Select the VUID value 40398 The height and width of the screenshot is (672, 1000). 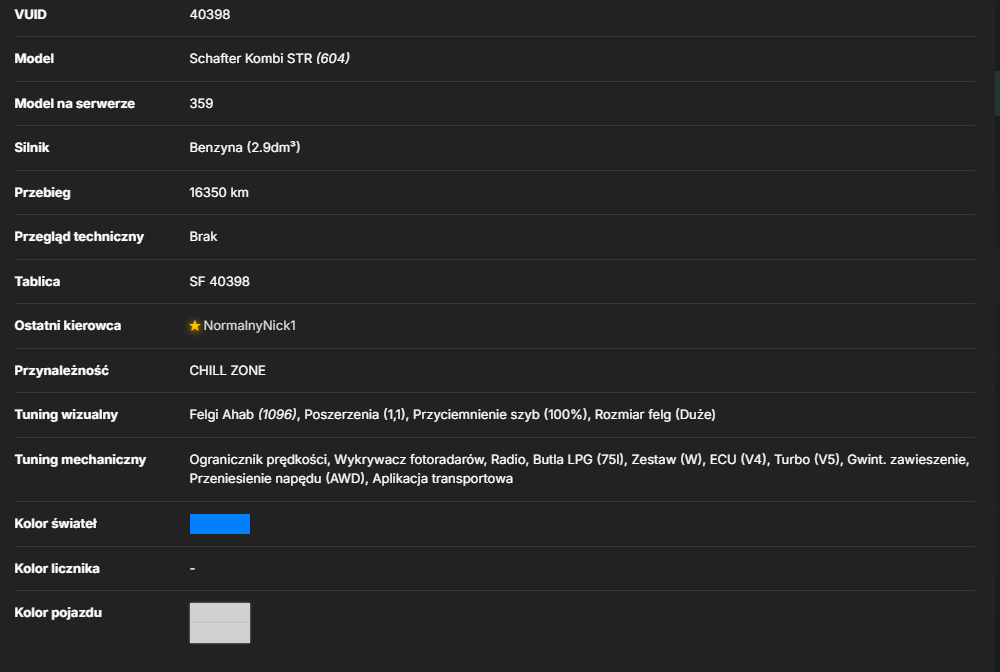tap(210, 15)
